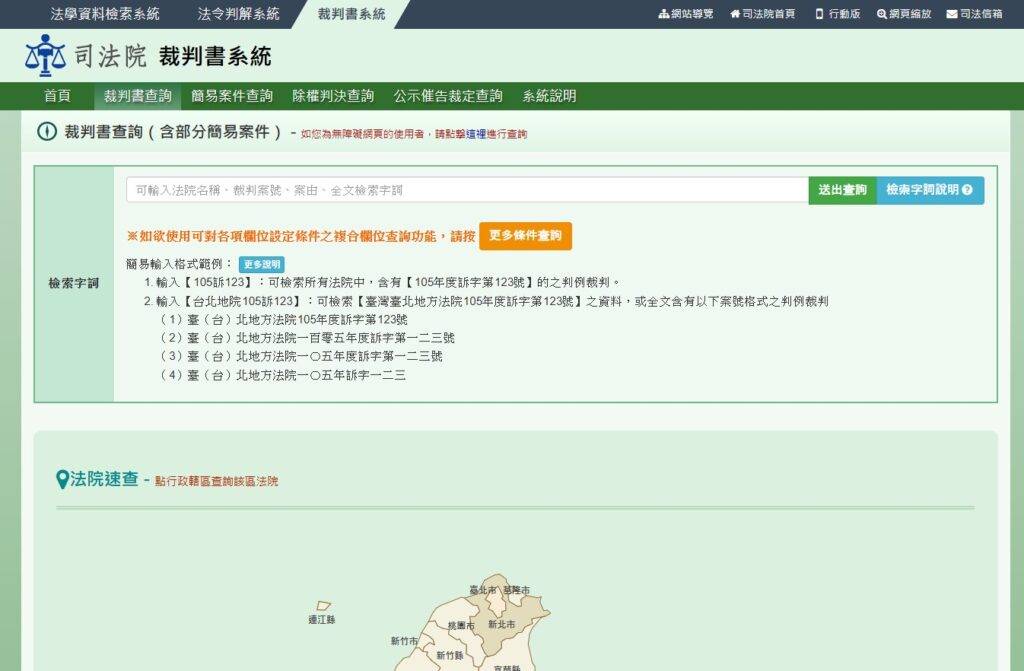Switch to 行動版 mobile version
Screen dimensions: 1024x671
[838, 14]
